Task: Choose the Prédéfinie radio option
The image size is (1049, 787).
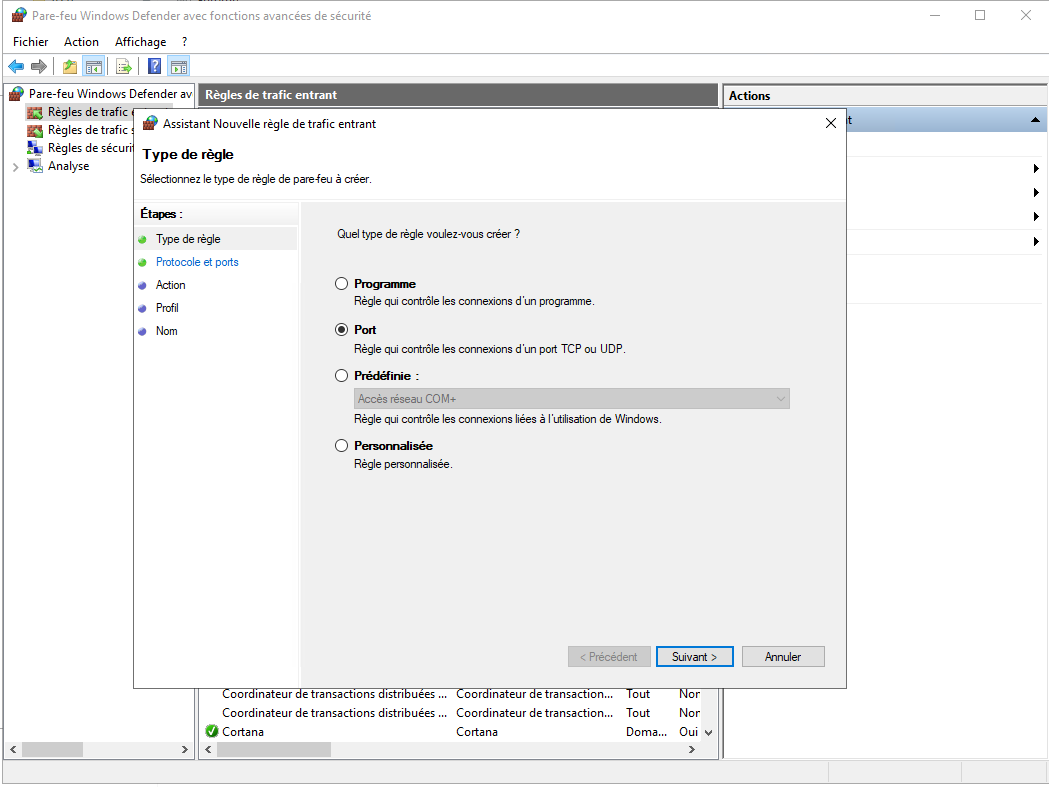Action: 341,376
